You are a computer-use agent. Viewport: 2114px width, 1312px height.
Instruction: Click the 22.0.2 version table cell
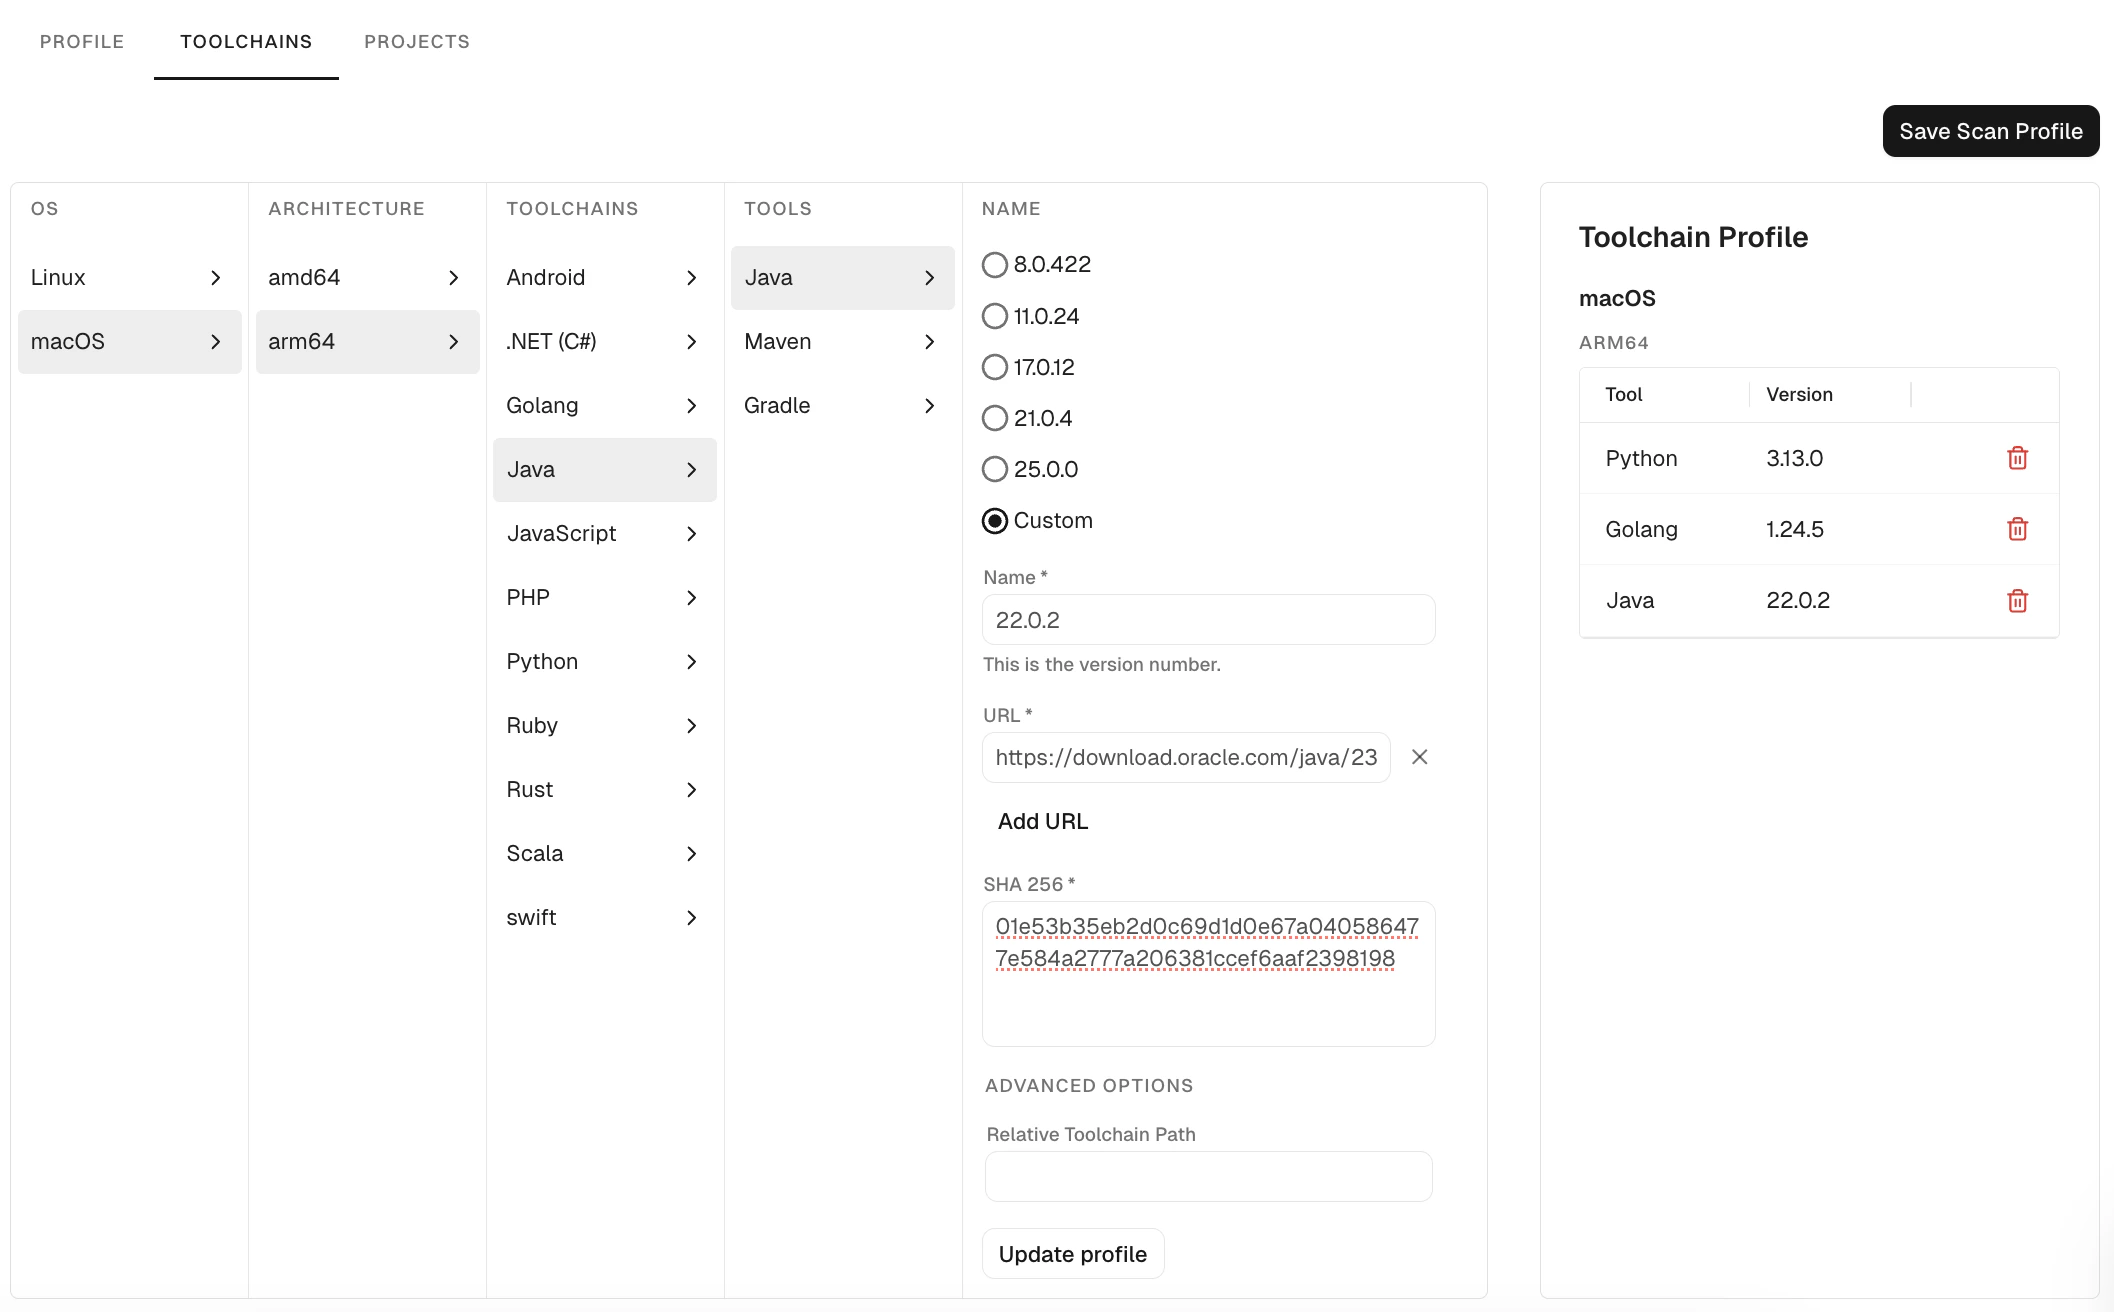tap(1798, 600)
